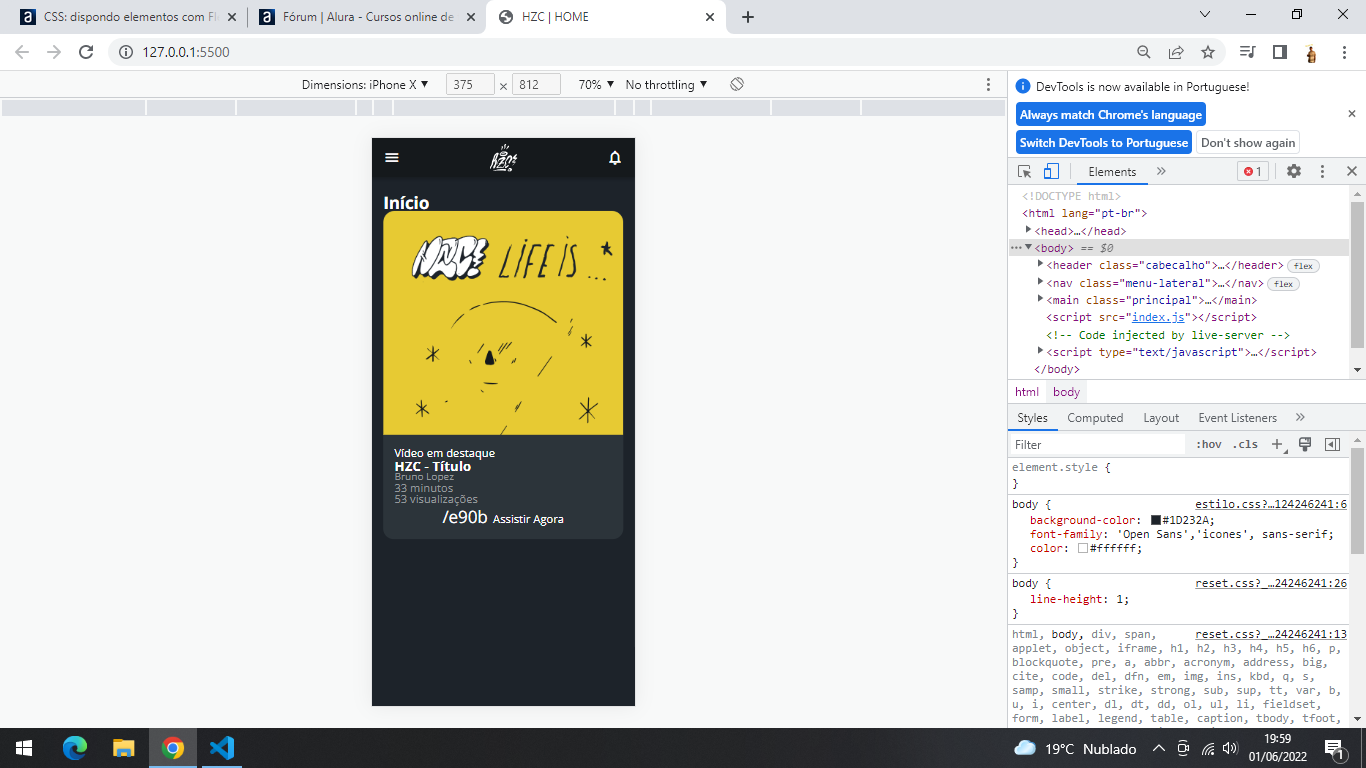This screenshot has height=768, width=1366.
Task: Click the device width 375 field
Action: tap(470, 85)
